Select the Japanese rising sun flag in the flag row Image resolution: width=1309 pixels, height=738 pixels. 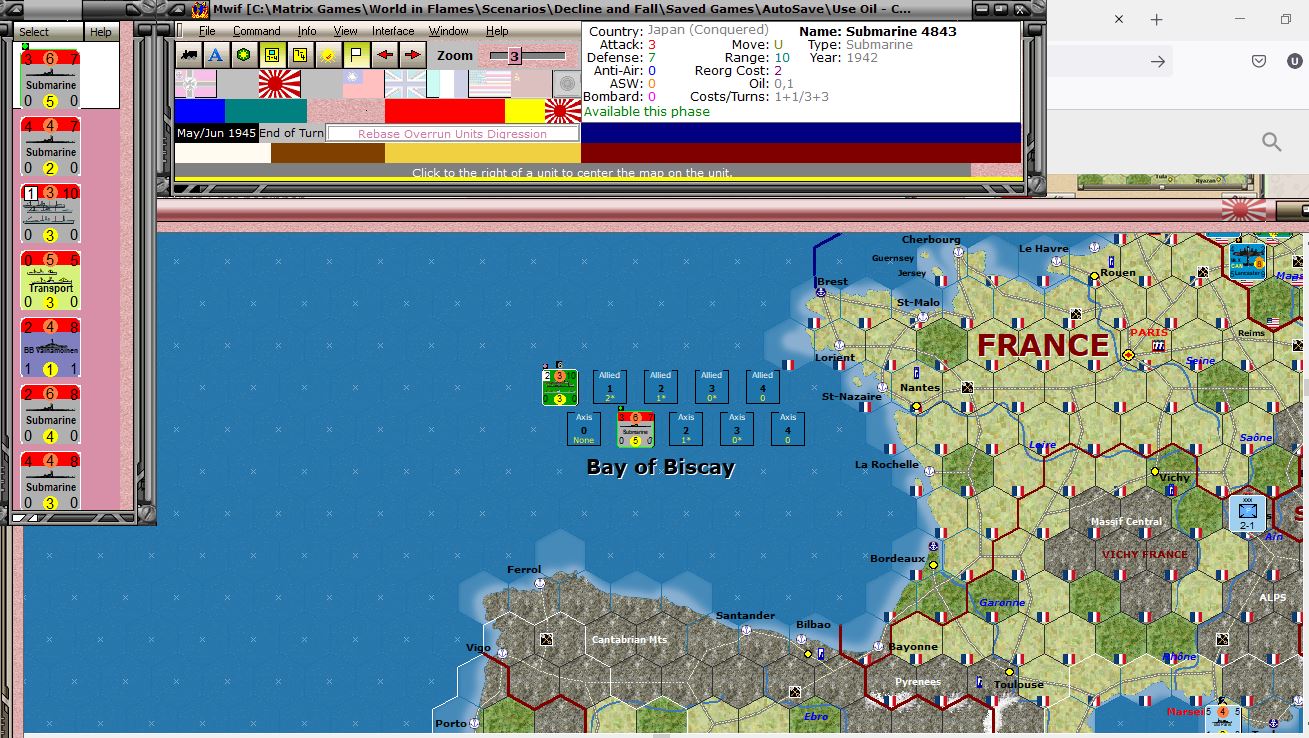tap(279, 84)
